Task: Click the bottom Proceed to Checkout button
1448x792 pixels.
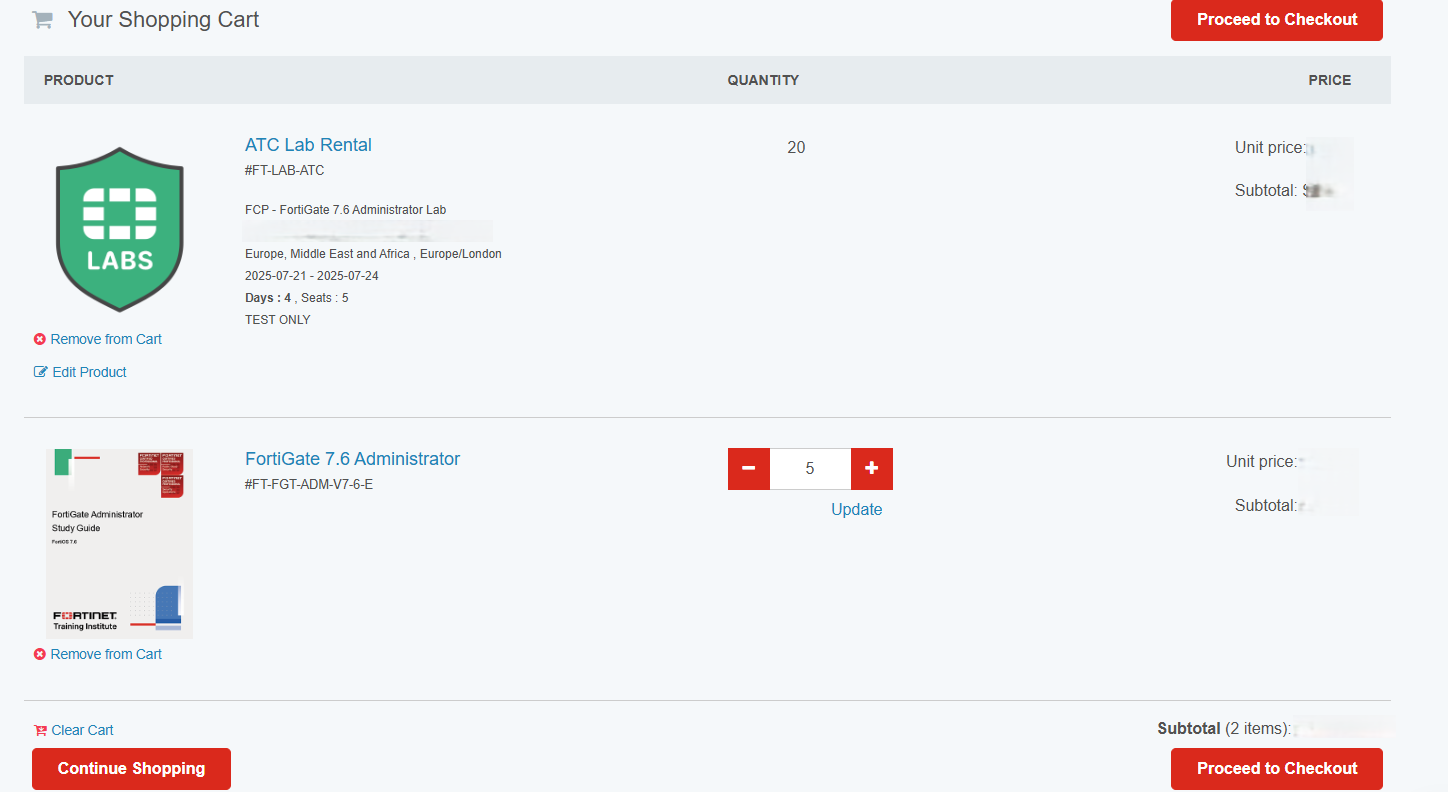Action: point(1277,769)
